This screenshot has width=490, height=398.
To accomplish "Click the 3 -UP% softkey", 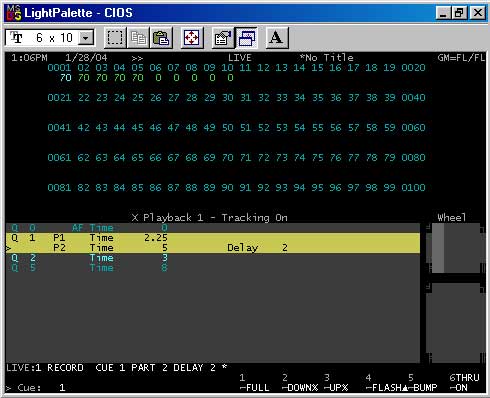I will (x=336, y=383).
